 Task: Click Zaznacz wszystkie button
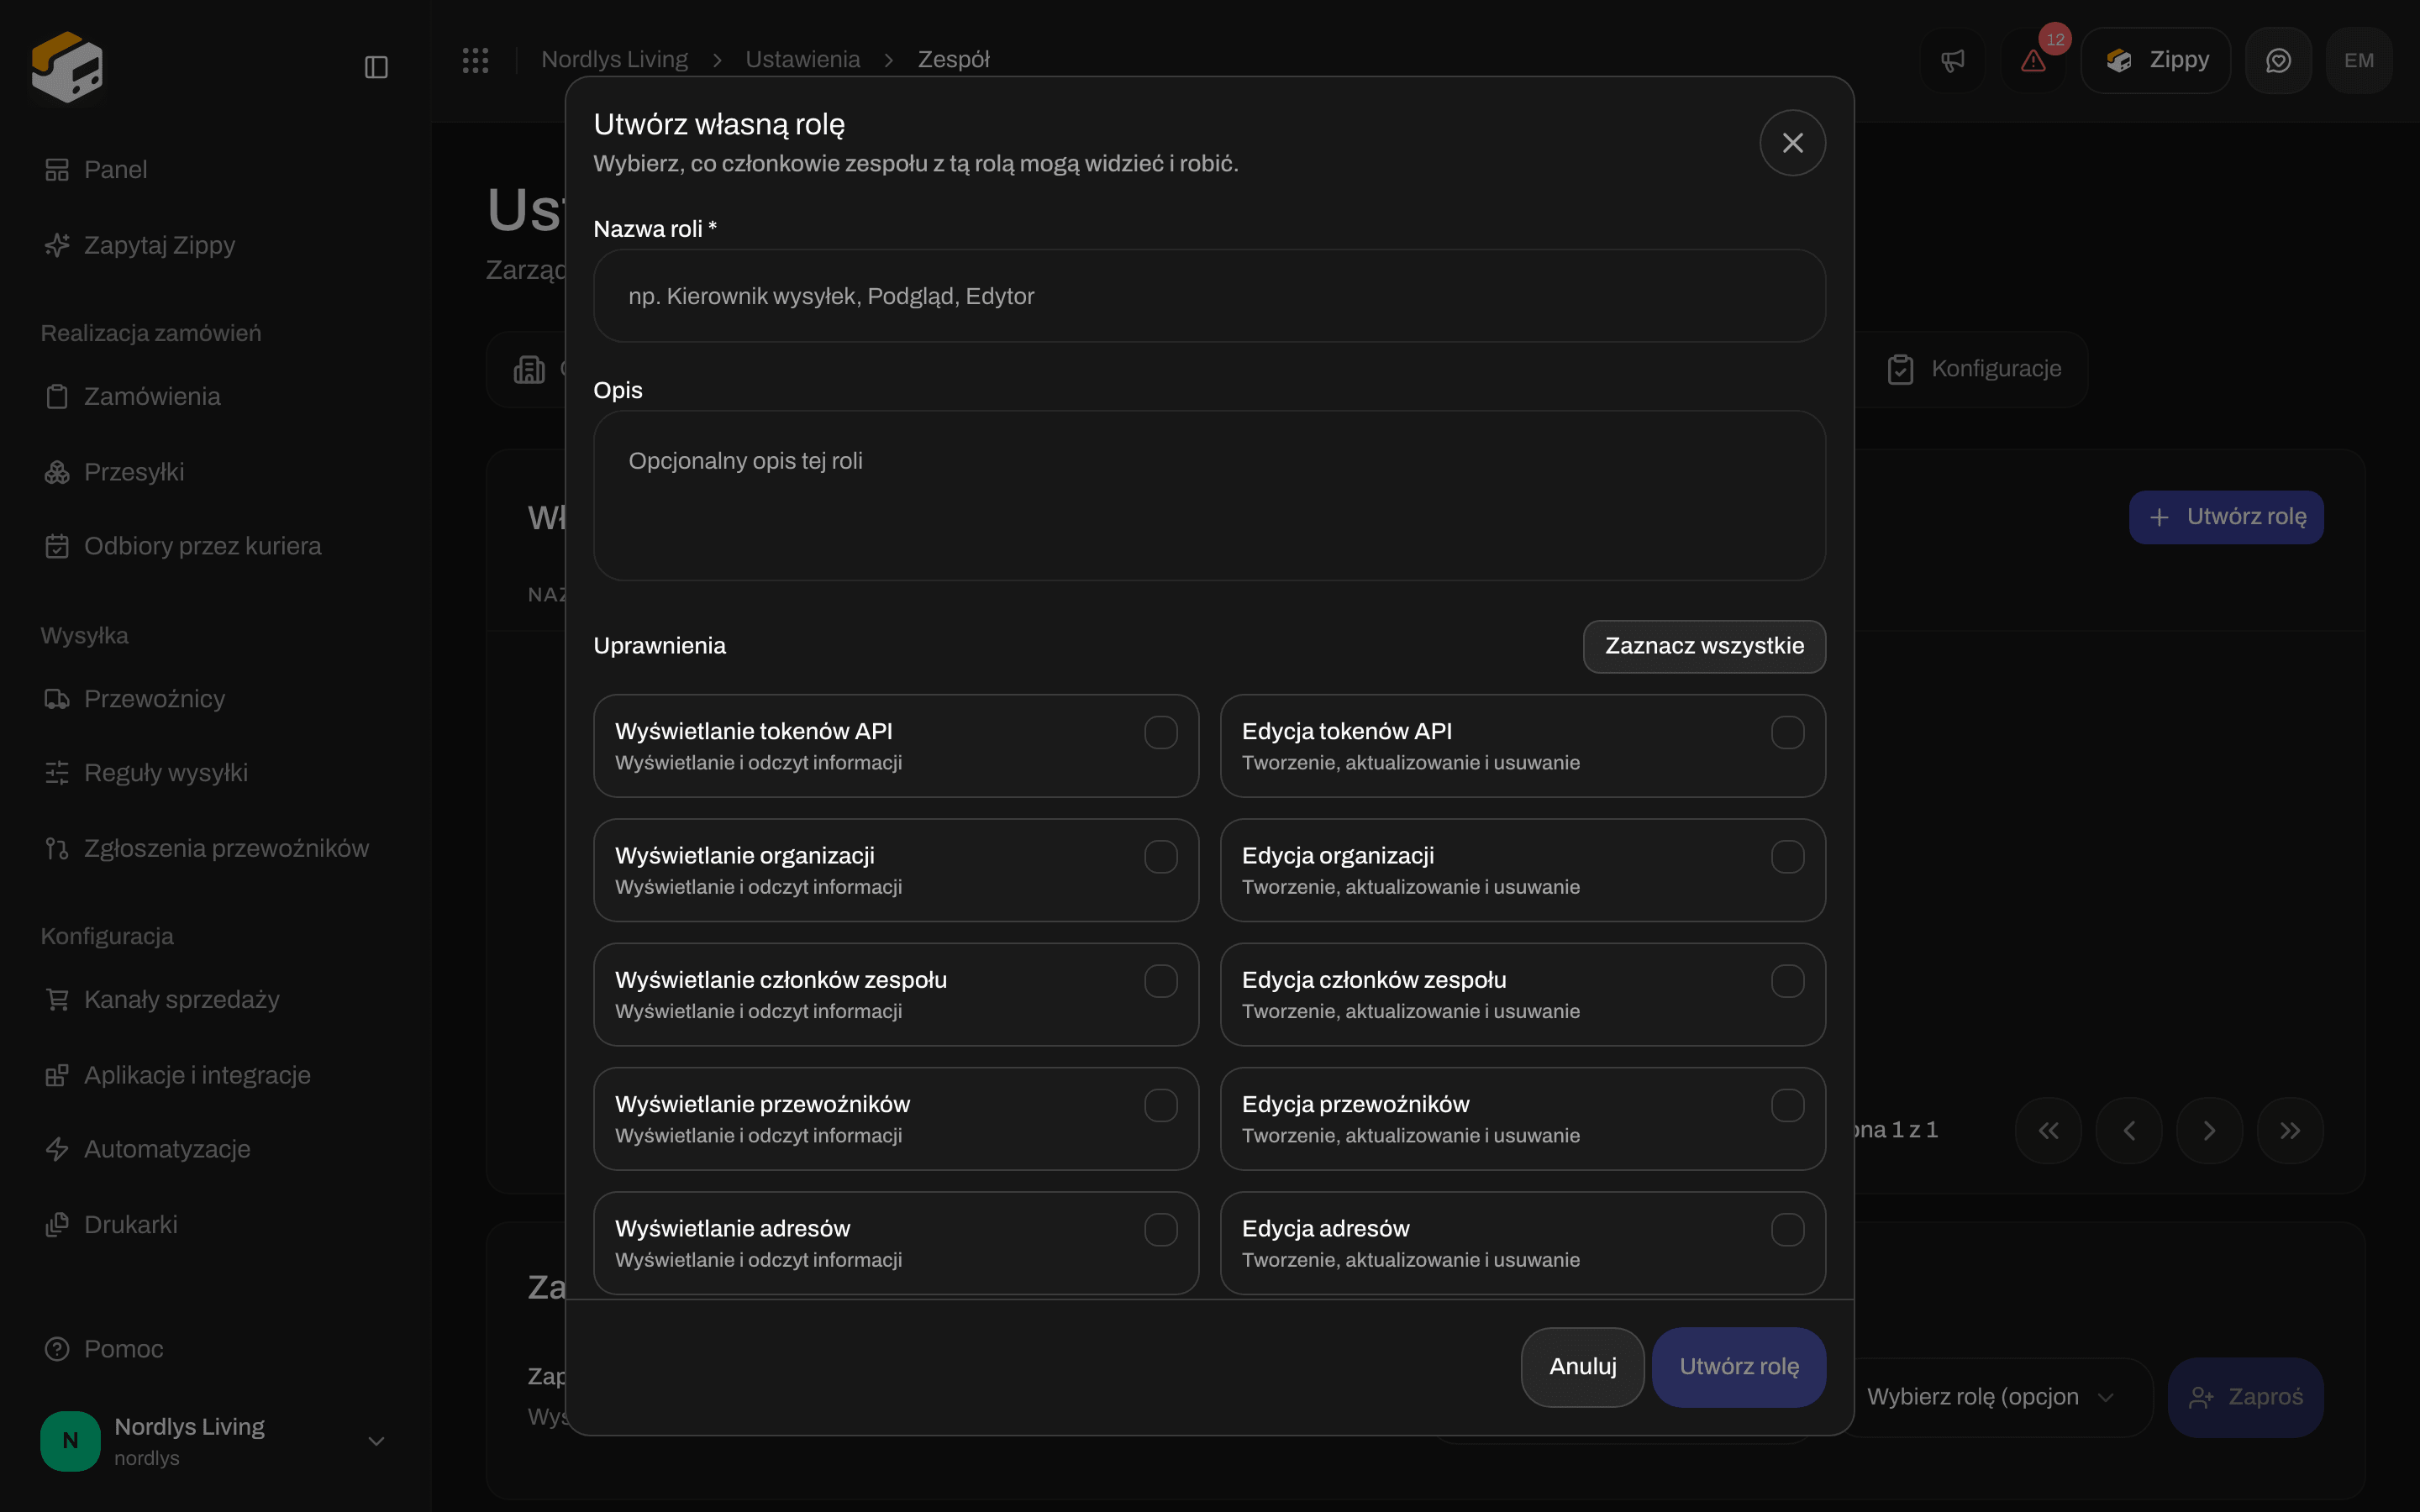click(x=1704, y=646)
